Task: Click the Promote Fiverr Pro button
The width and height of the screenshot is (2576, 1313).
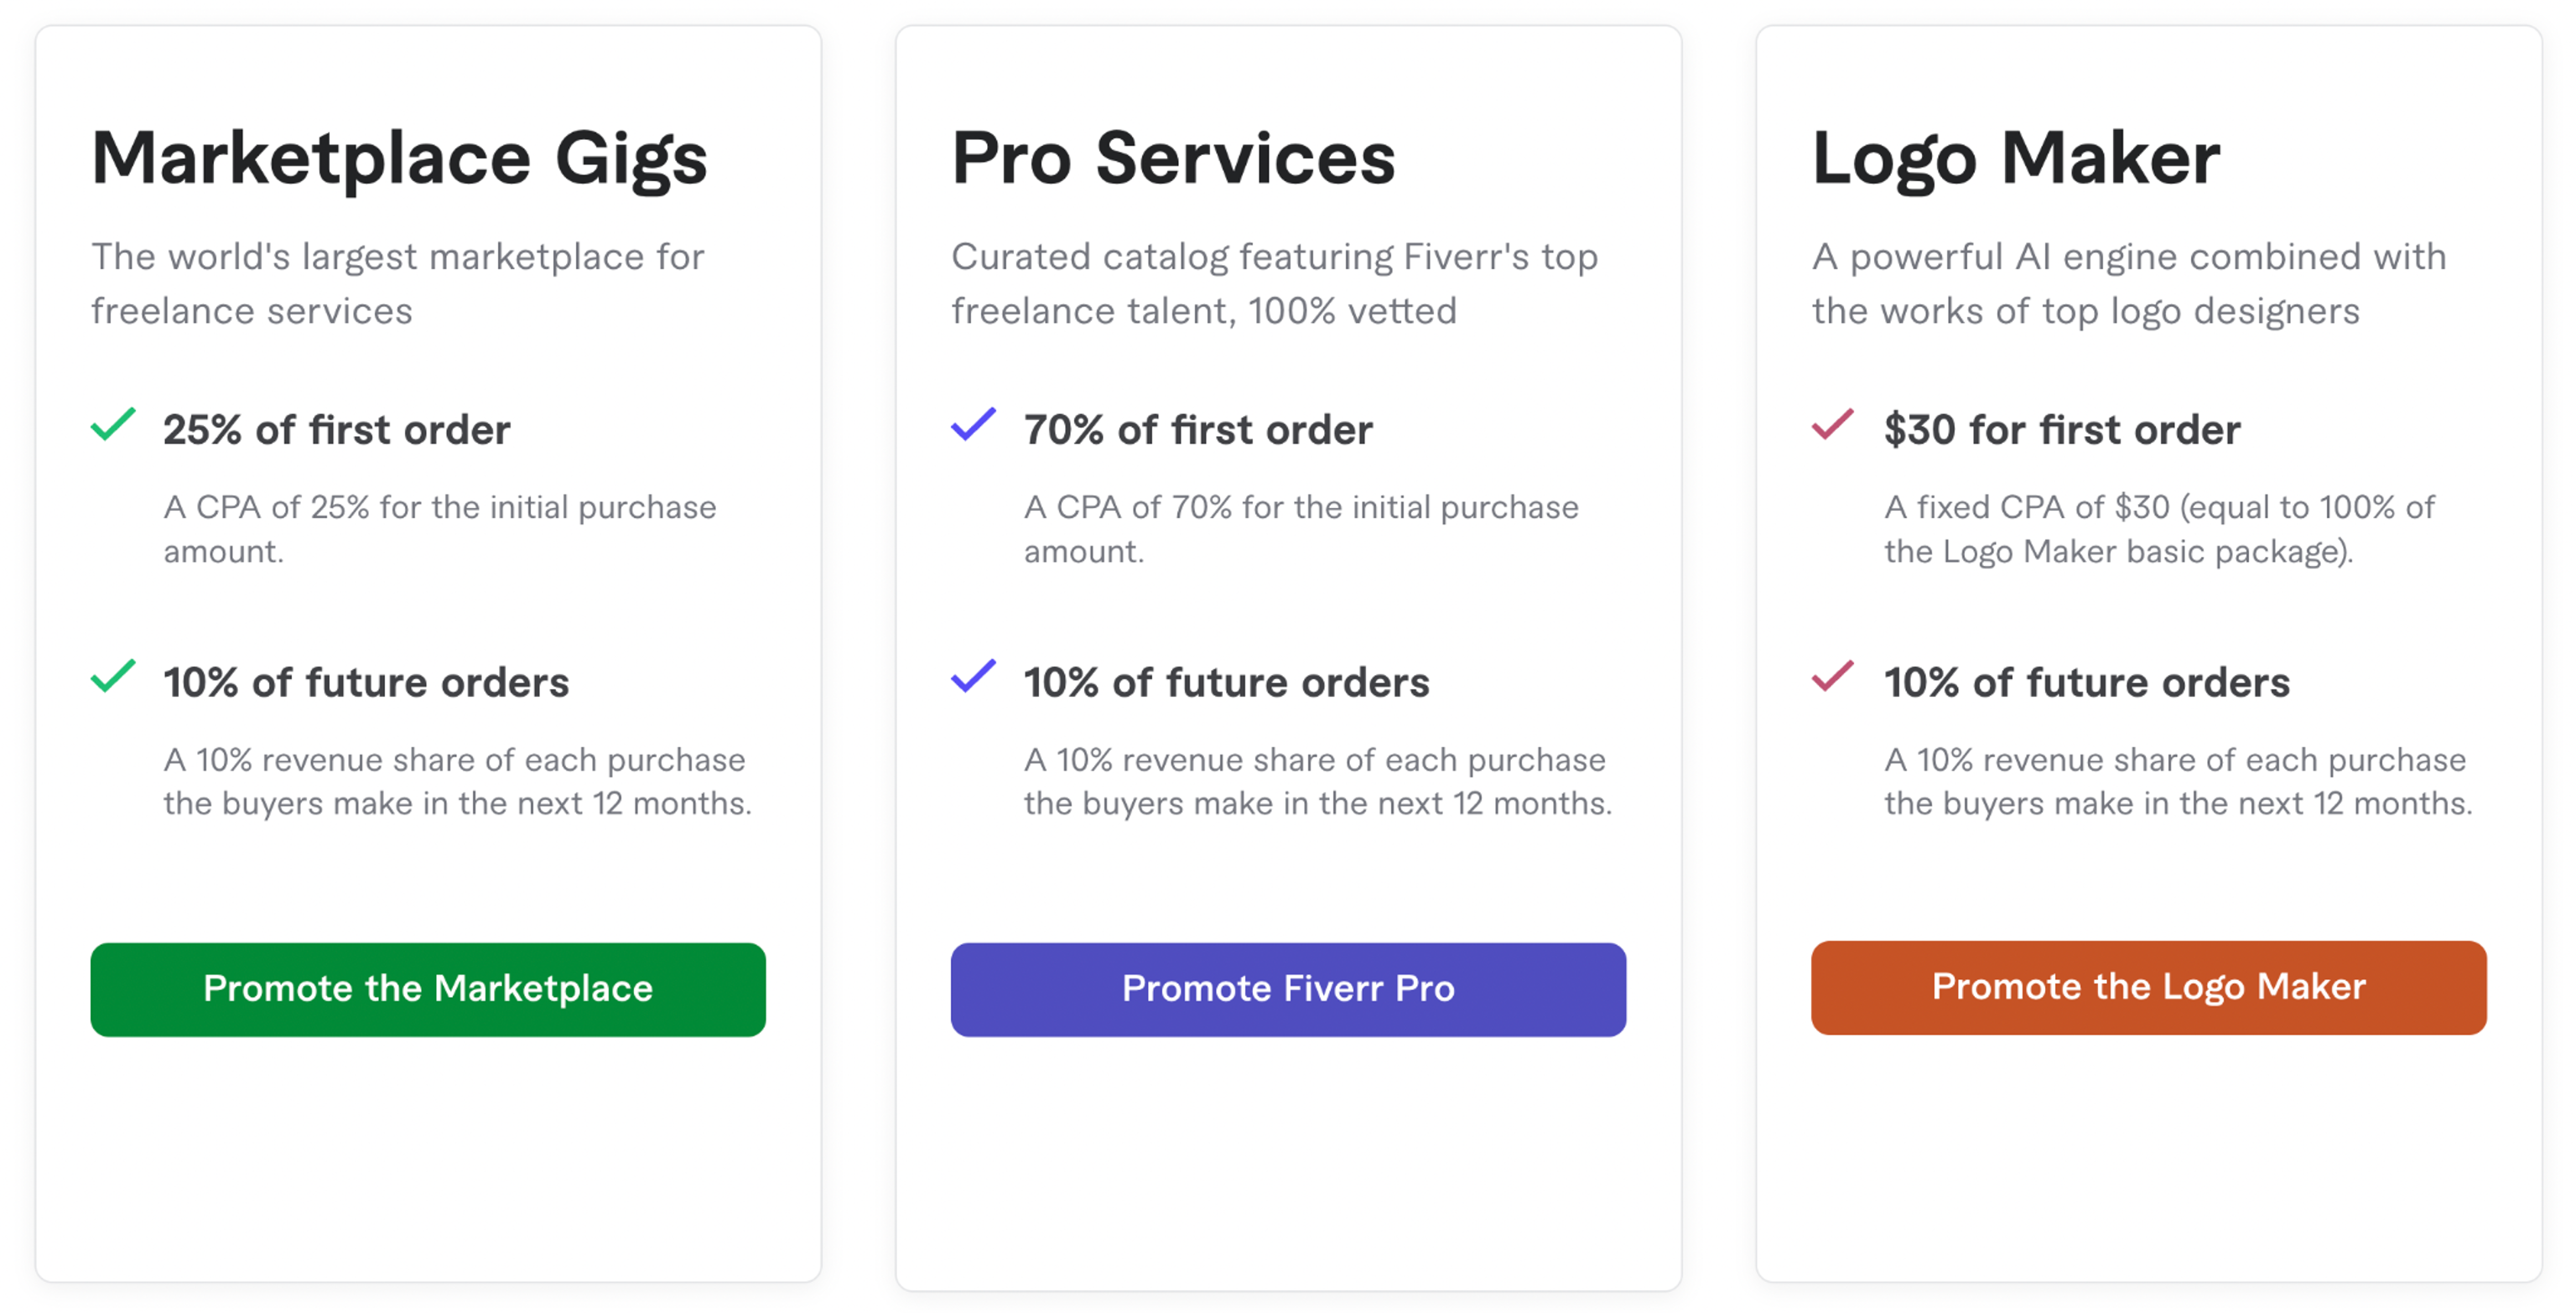Action: pos(1288,989)
